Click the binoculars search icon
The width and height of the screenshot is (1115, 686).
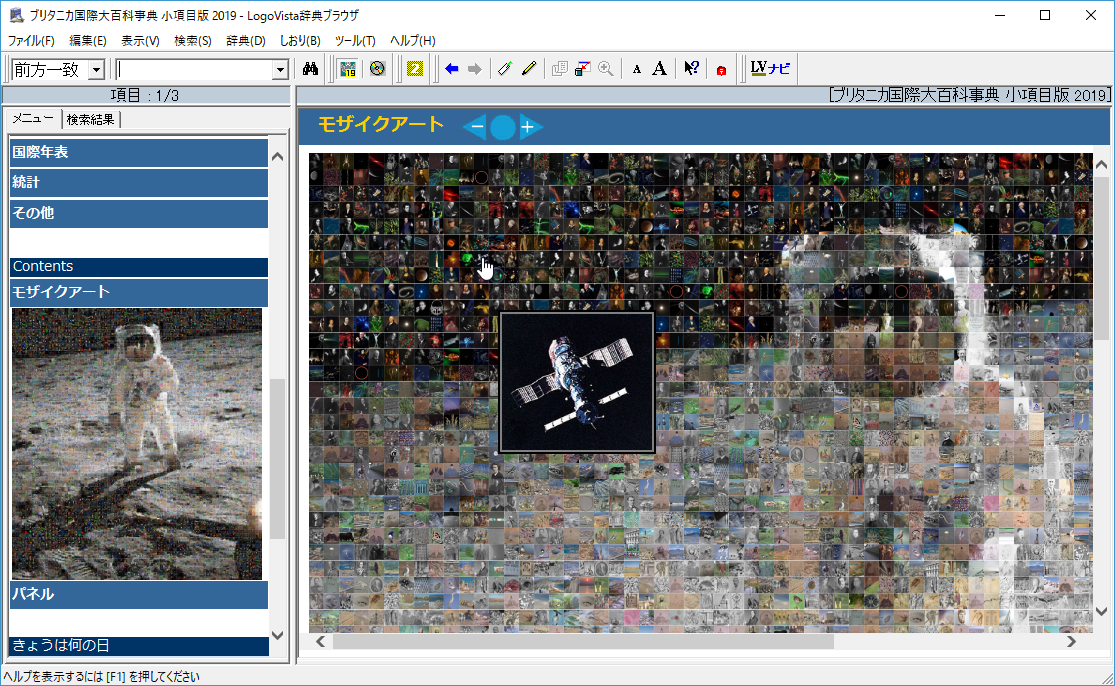tap(310, 69)
